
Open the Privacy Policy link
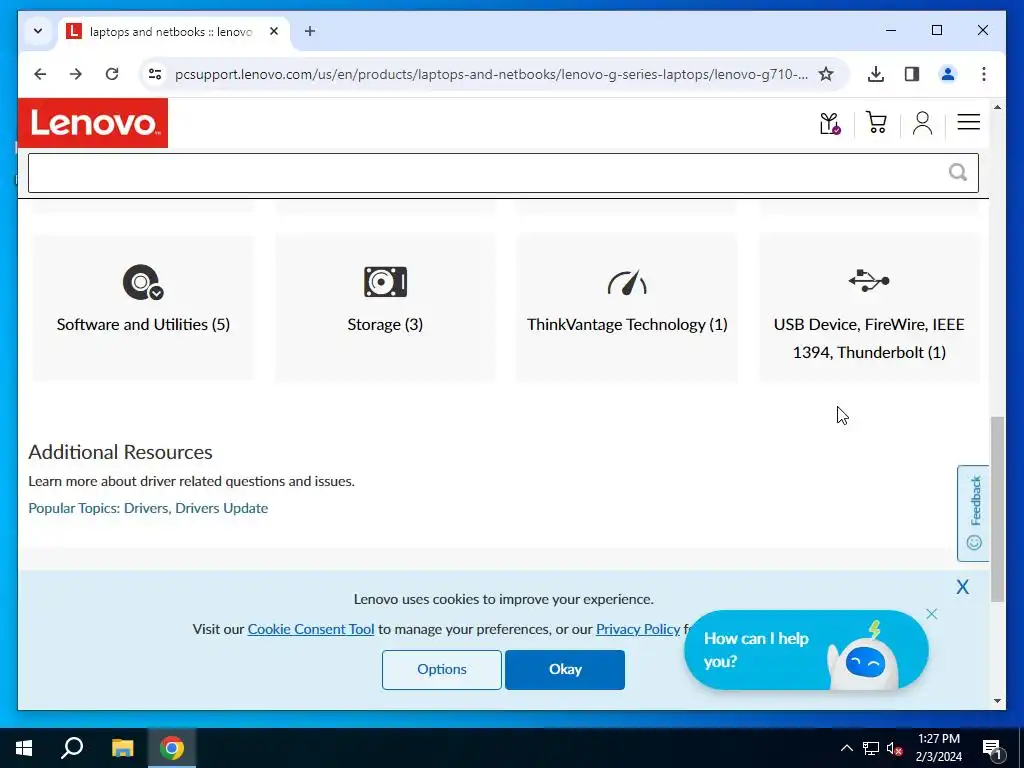tap(638, 629)
